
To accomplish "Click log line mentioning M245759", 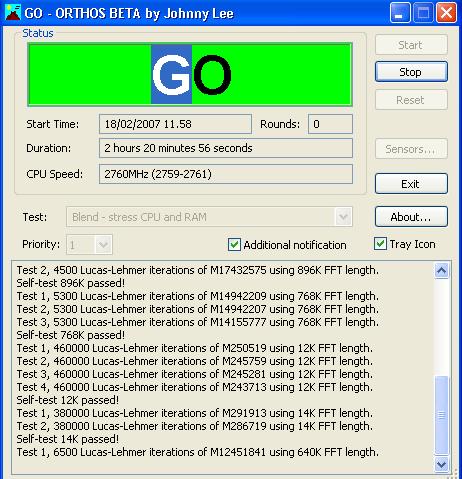I will [x=195, y=361].
